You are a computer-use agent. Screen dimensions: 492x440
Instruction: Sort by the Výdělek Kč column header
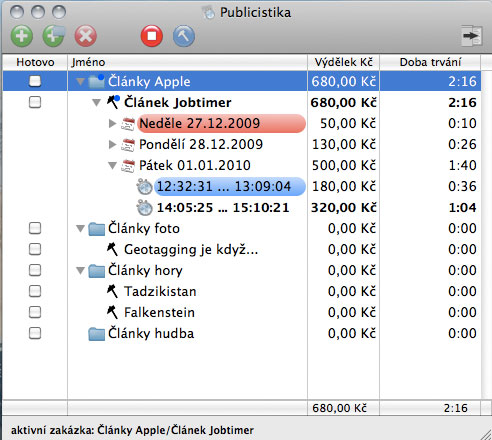coord(343,62)
